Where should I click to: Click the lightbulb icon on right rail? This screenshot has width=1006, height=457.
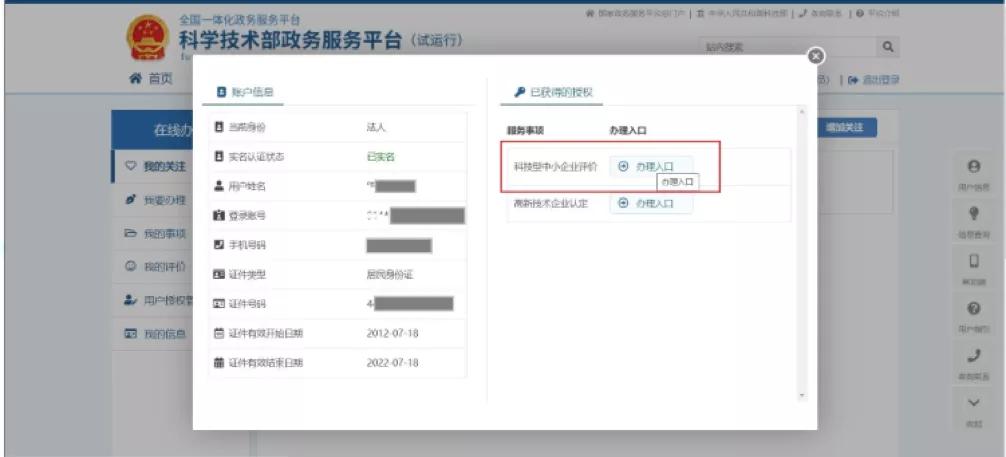click(973, 215)
